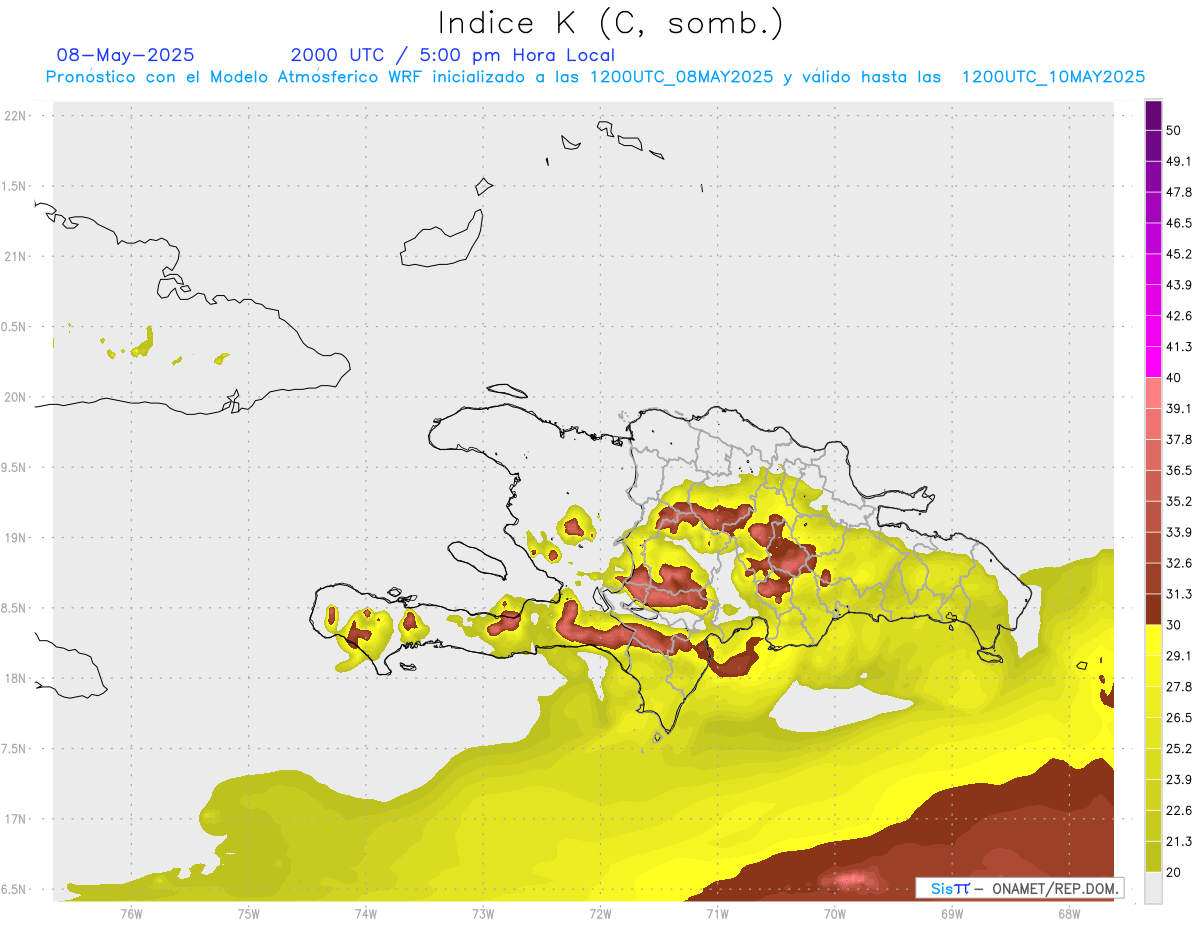1200x927 pixels.
Task: Click the "21N" latitude label
Action: tap(16, 256)
